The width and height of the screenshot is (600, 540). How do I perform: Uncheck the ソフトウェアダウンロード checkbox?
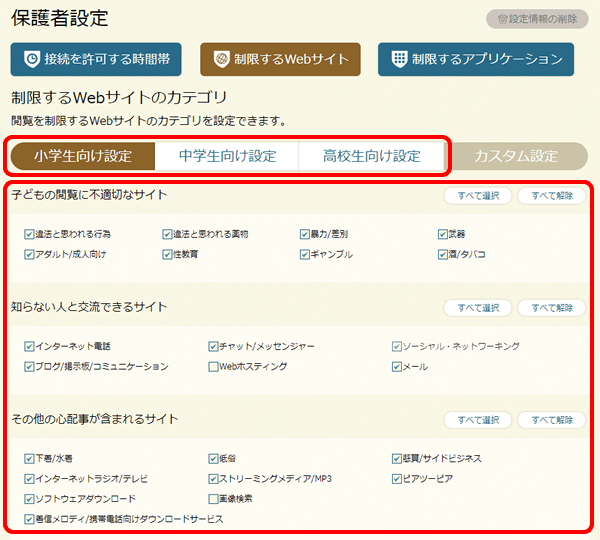point(29,499)
